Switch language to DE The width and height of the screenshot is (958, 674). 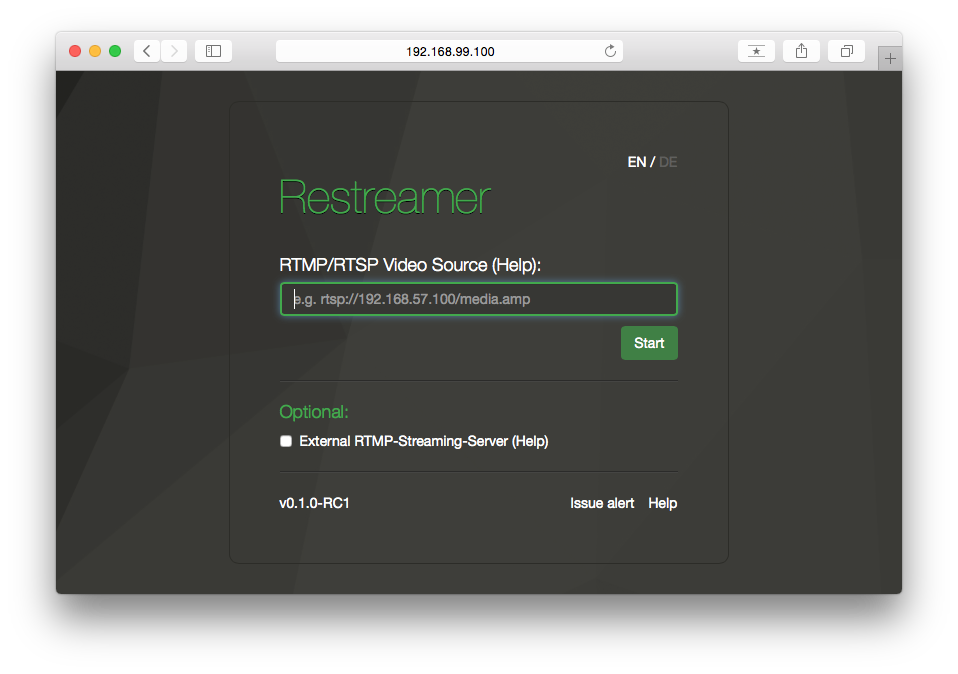coord(668,162)
